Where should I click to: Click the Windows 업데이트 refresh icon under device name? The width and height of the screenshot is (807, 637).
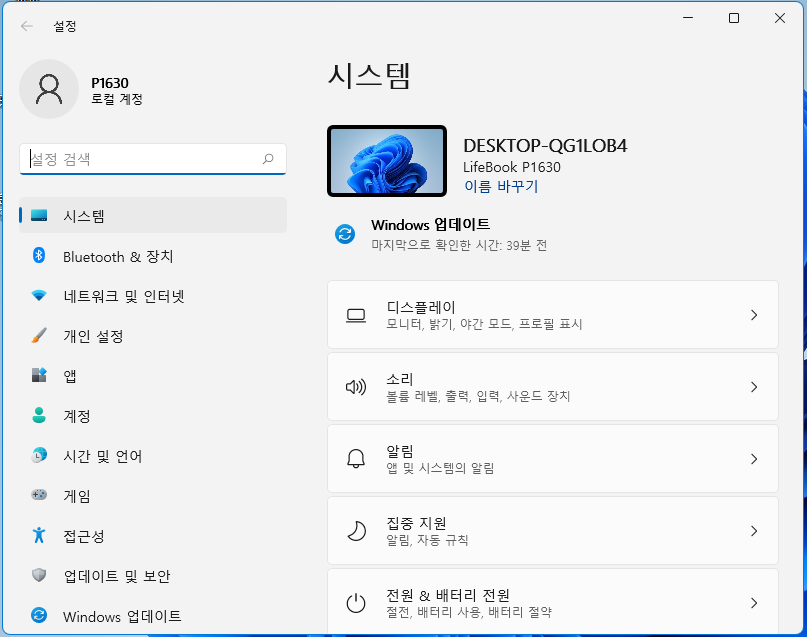345,234
